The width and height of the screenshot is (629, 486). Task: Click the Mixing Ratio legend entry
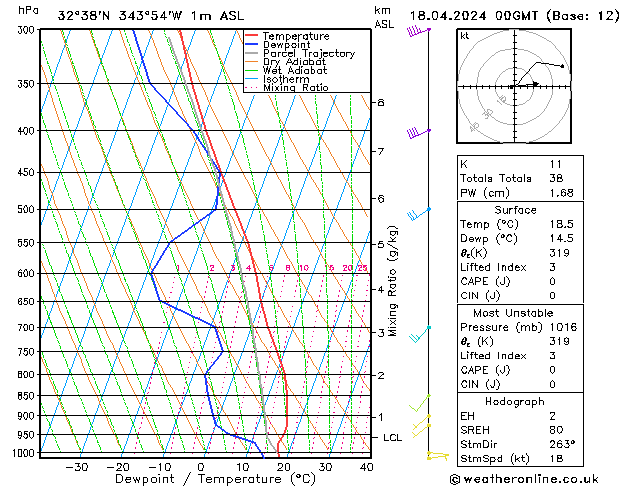[295, 88]
